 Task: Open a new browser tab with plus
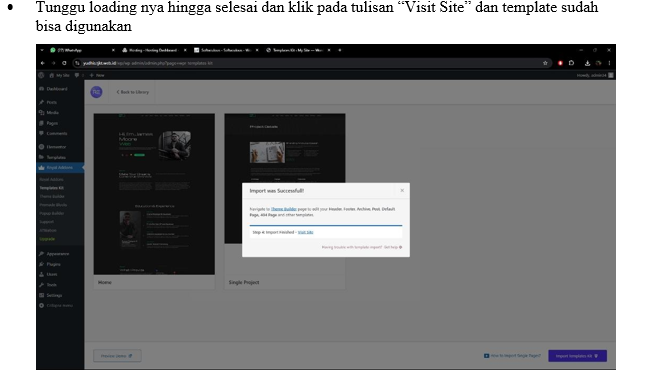coord(340,50)
